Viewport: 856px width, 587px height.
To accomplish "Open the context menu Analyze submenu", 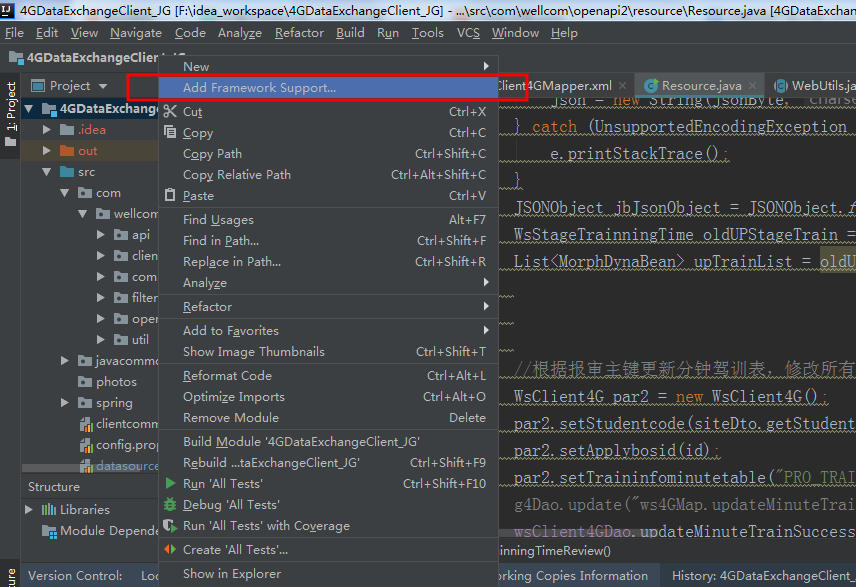I will [329, 283].
